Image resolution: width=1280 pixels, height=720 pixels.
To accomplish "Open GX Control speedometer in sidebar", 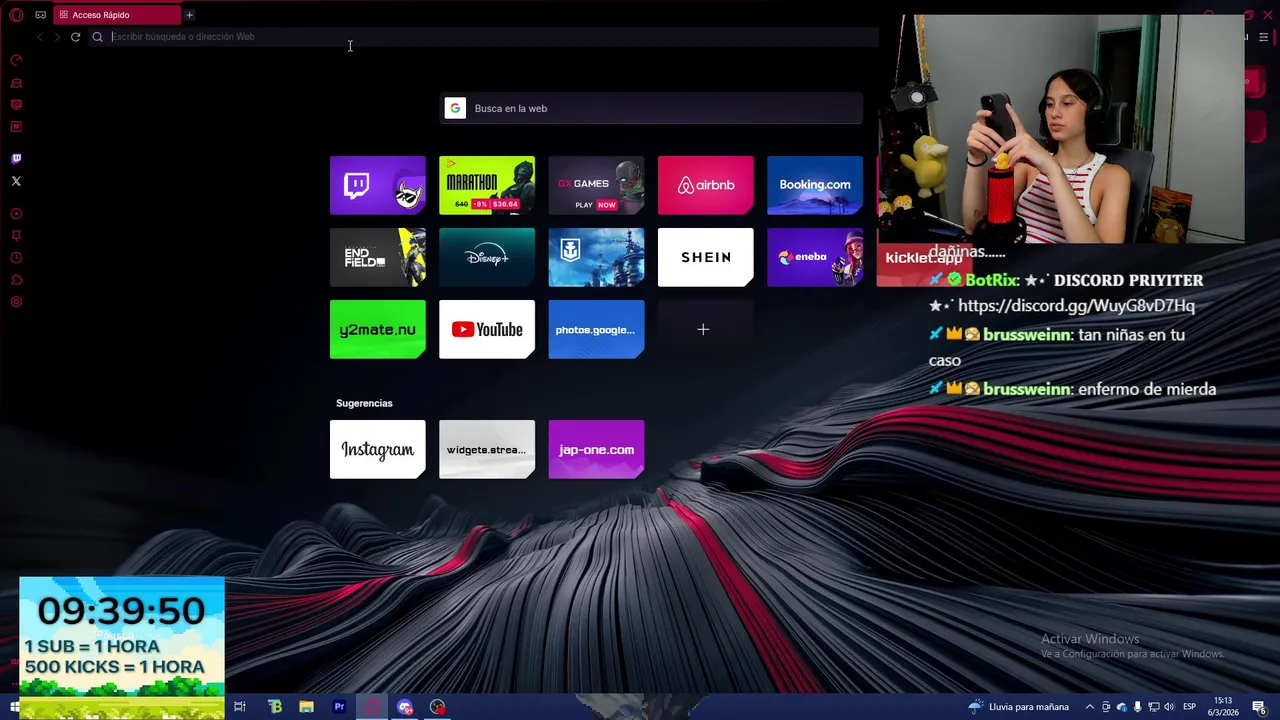I will (x=16, y=61).
